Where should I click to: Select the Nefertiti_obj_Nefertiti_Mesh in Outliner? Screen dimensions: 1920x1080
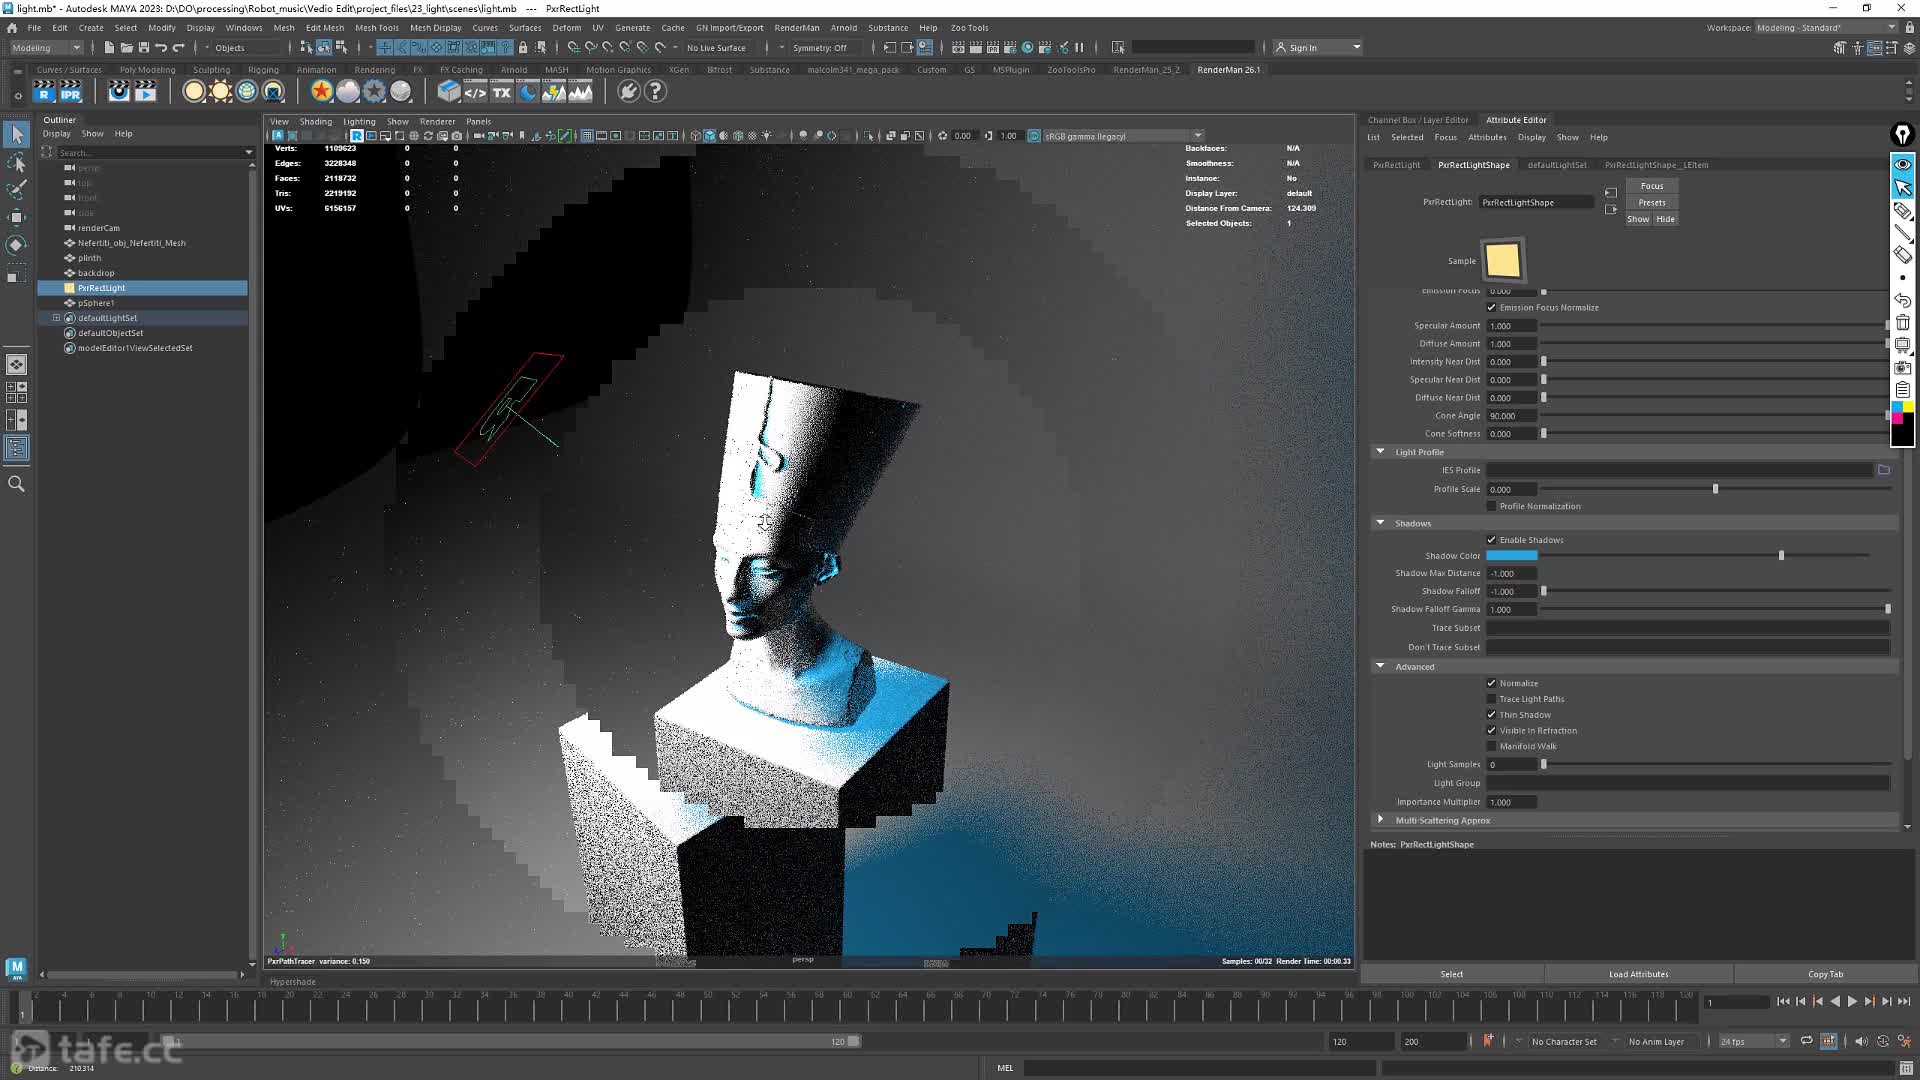131,243
